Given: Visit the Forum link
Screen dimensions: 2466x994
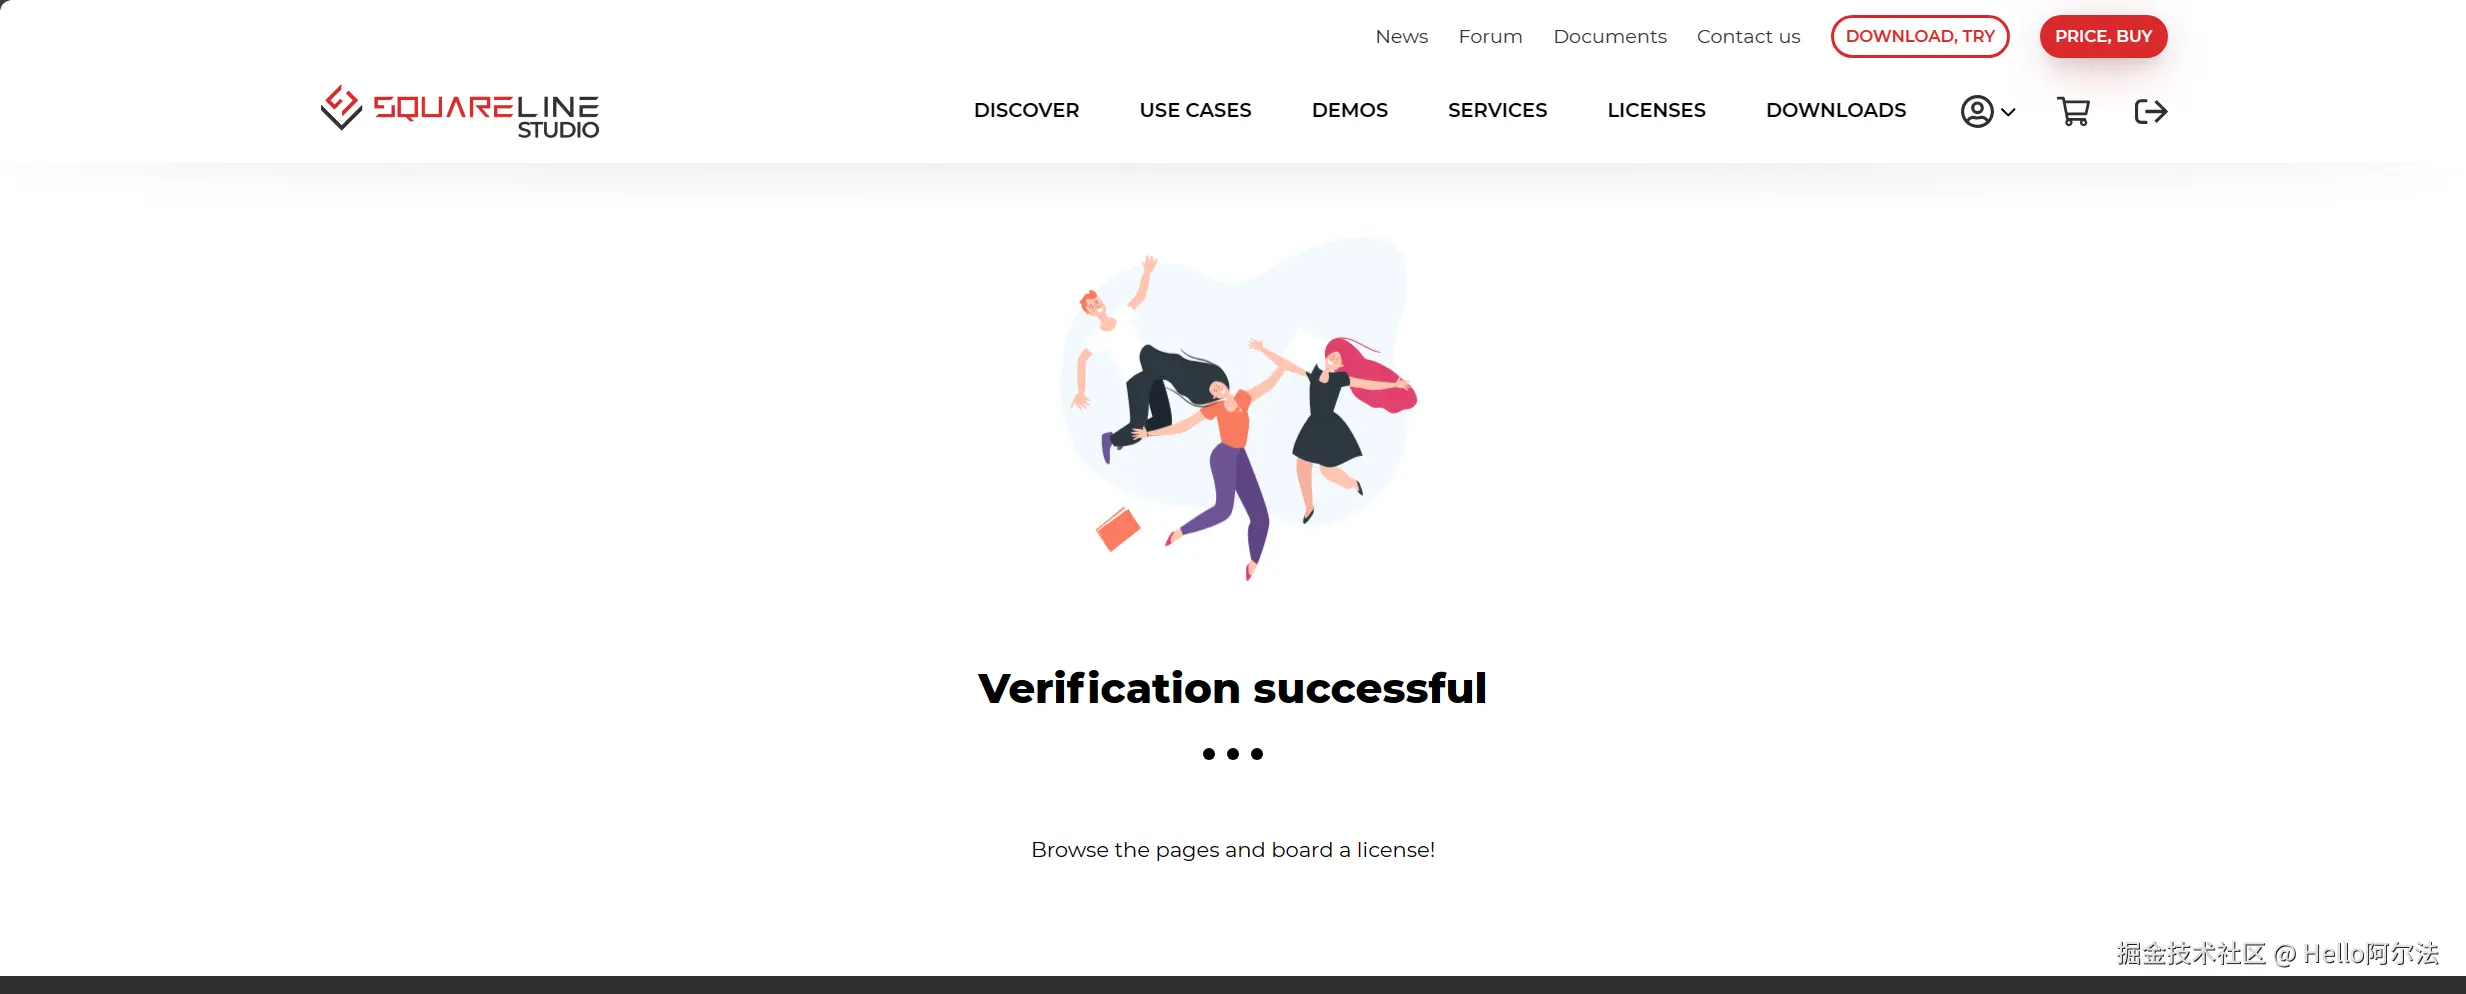Looking at the screenshot, I should click(1490, 37).
